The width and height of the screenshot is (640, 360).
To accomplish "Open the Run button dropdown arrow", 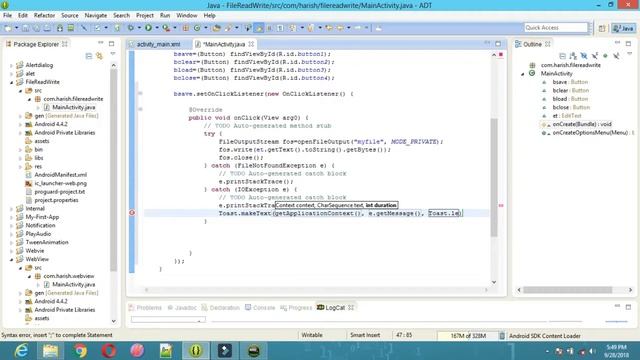I will pyautogui.click(x=156, y=28).
